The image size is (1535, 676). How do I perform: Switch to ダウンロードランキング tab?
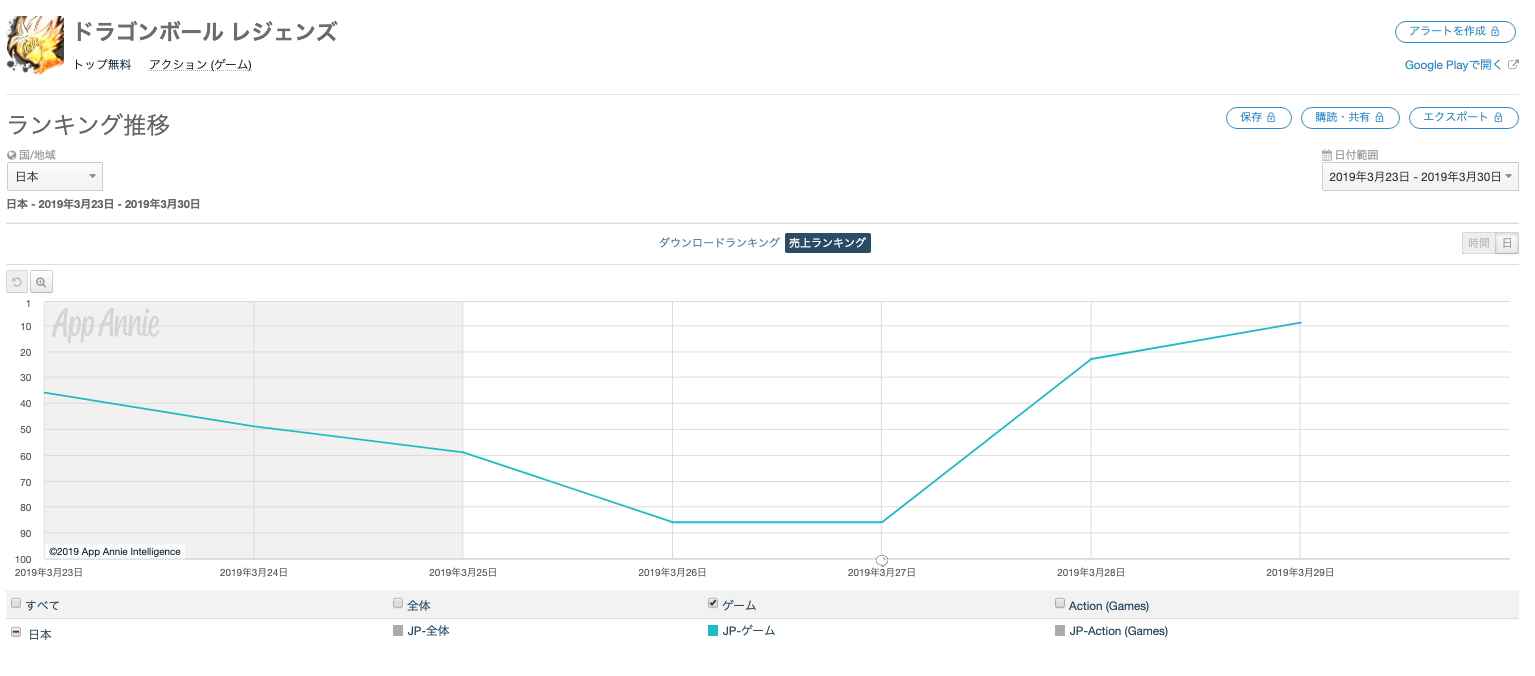coord(719,243)
